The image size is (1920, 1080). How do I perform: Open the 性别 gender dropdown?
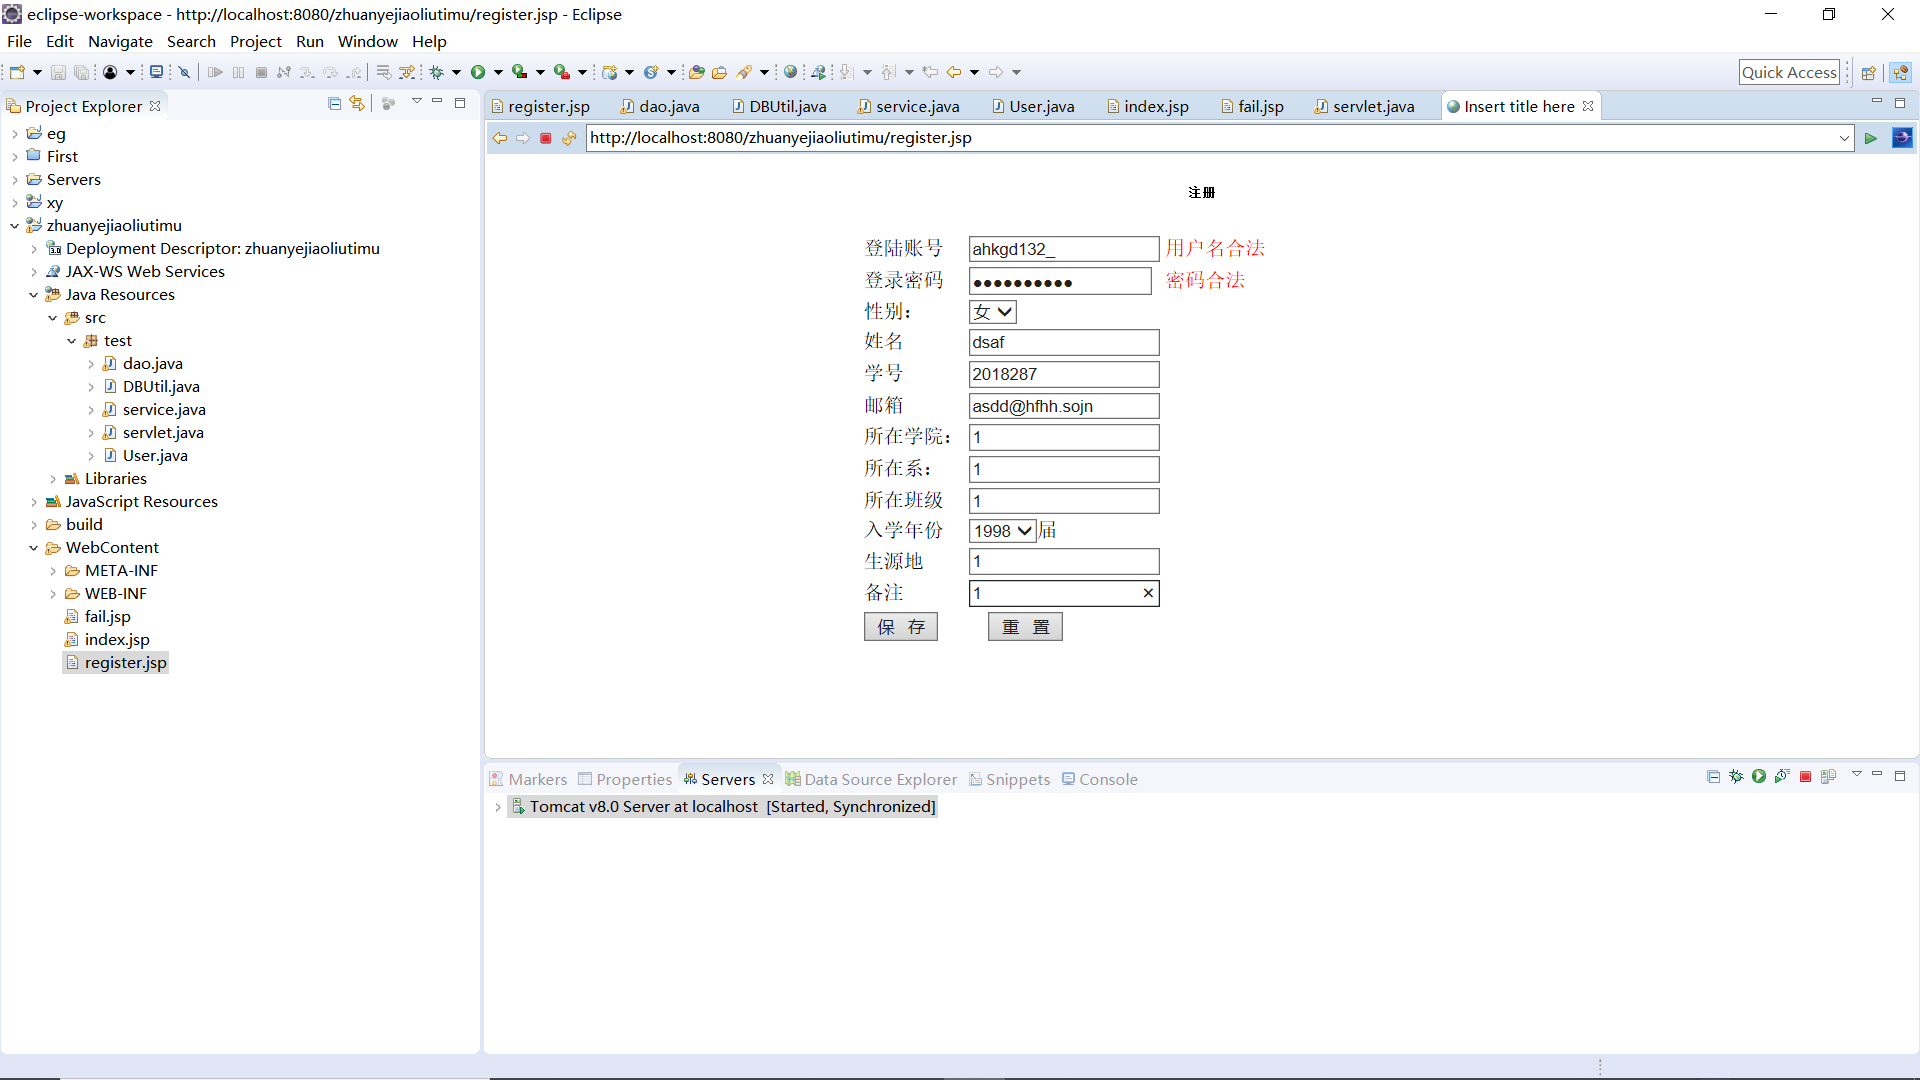tap(992, 312)
